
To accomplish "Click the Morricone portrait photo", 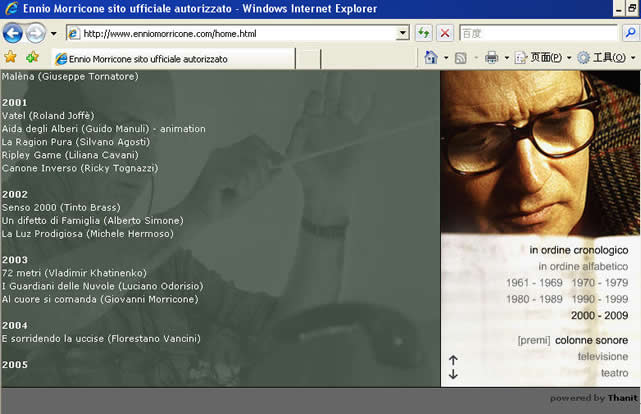I will tap(540, 152).
